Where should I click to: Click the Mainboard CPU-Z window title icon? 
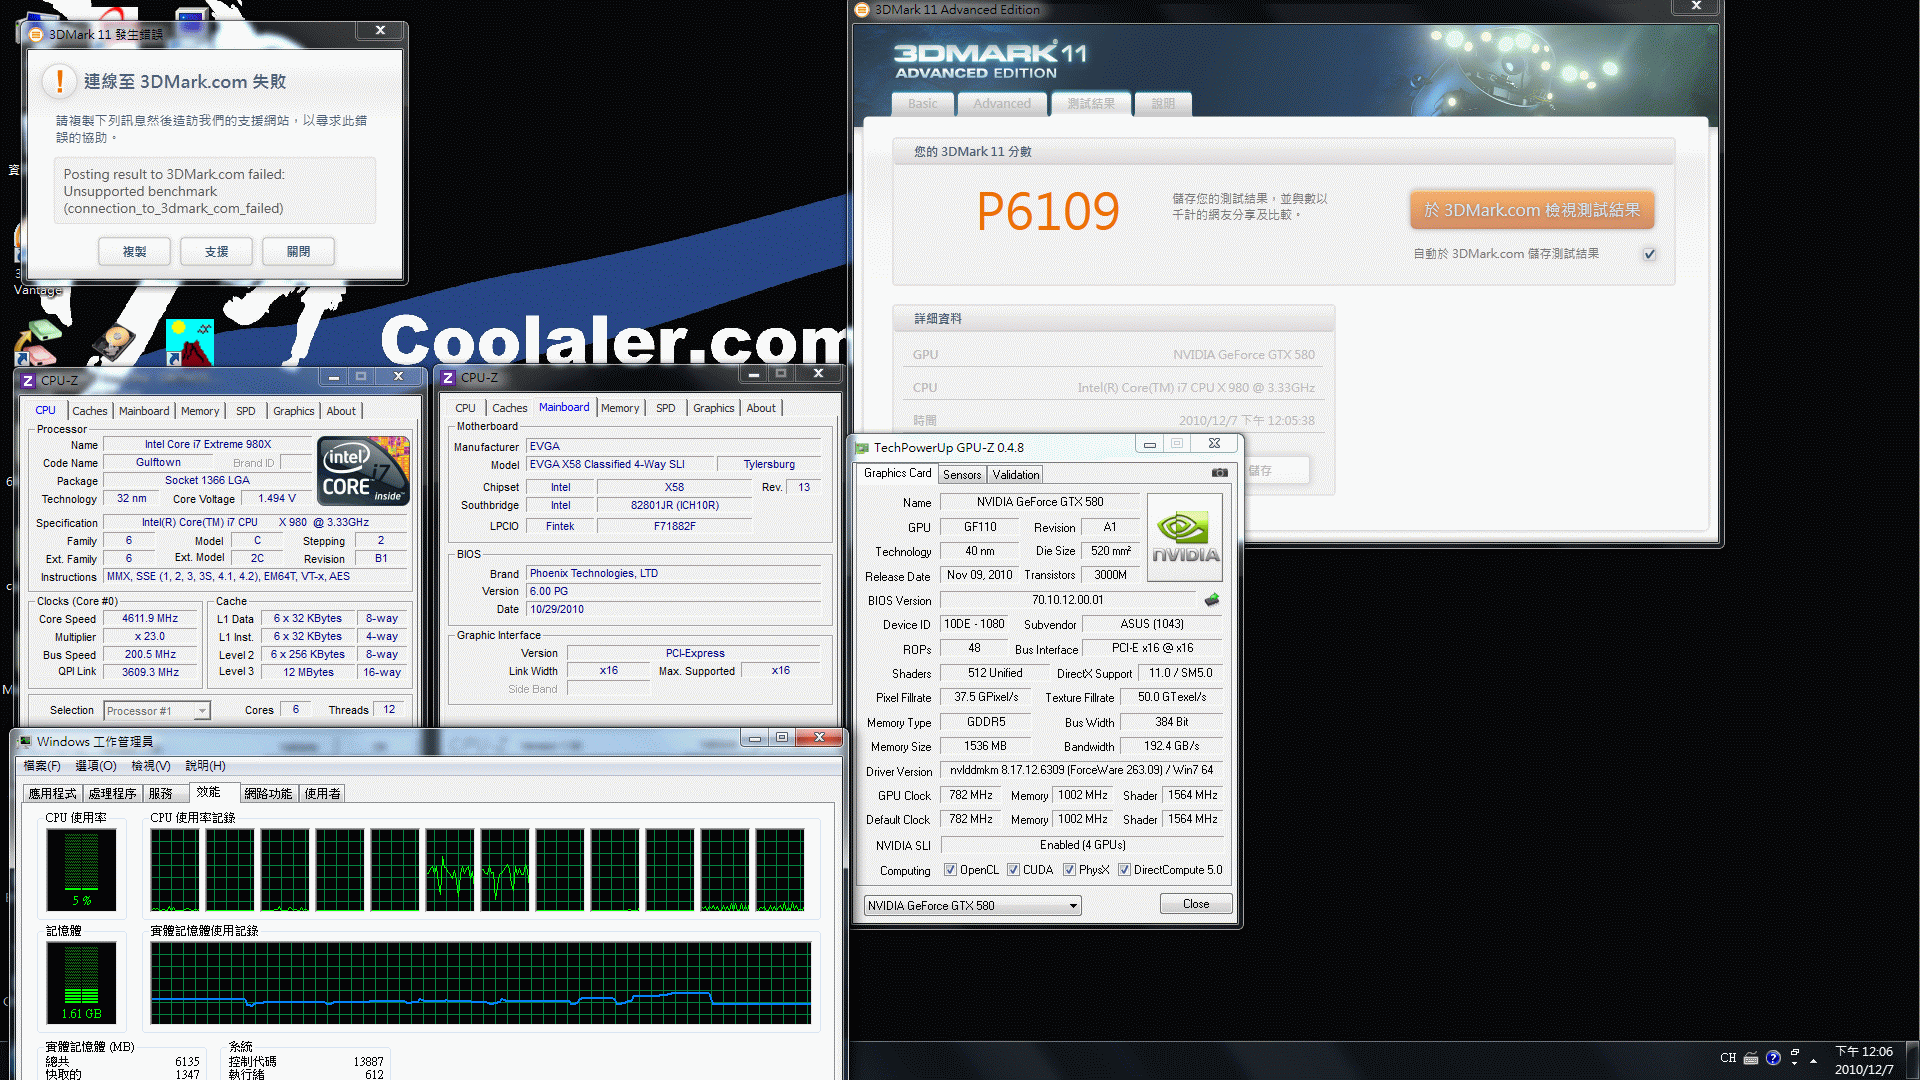[448, 378]
